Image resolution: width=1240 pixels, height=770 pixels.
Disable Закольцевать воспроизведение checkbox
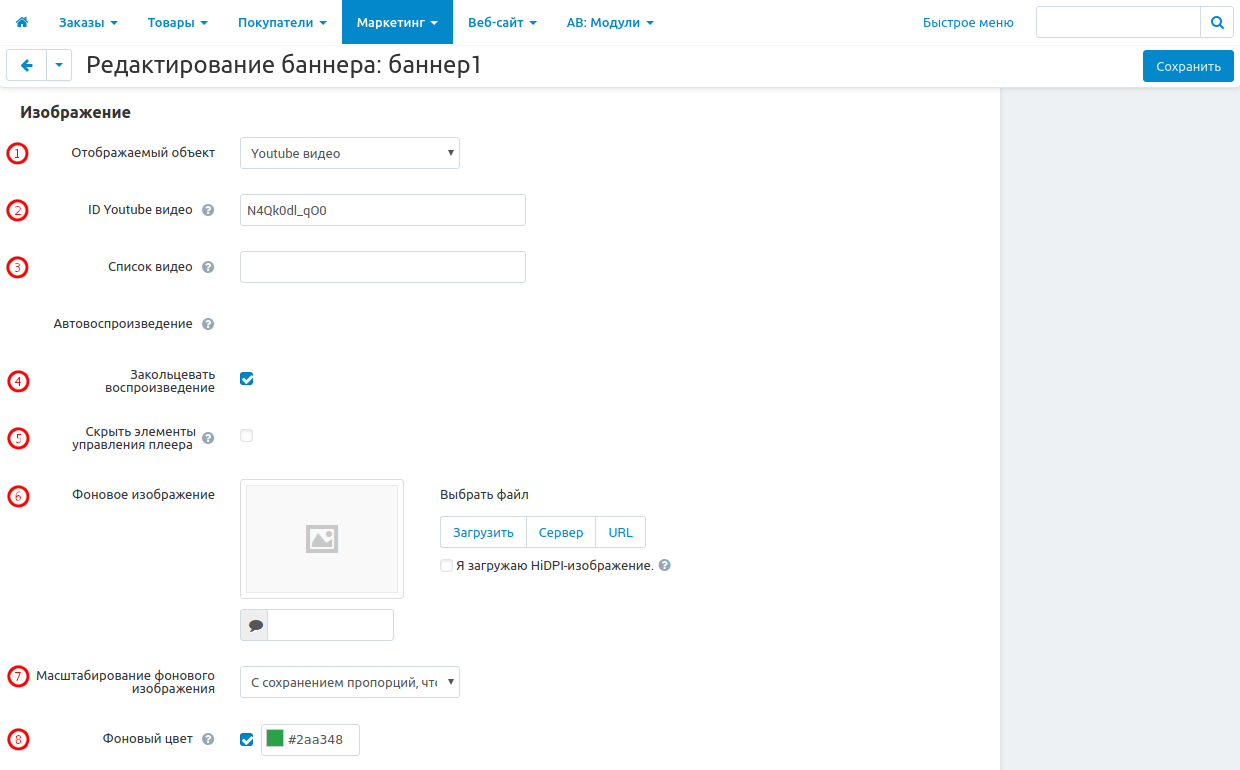[247, 379]
